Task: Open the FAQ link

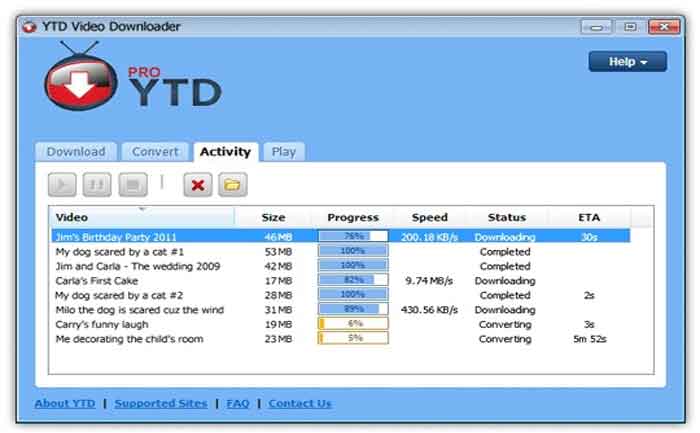Action: tap(238, 404)
